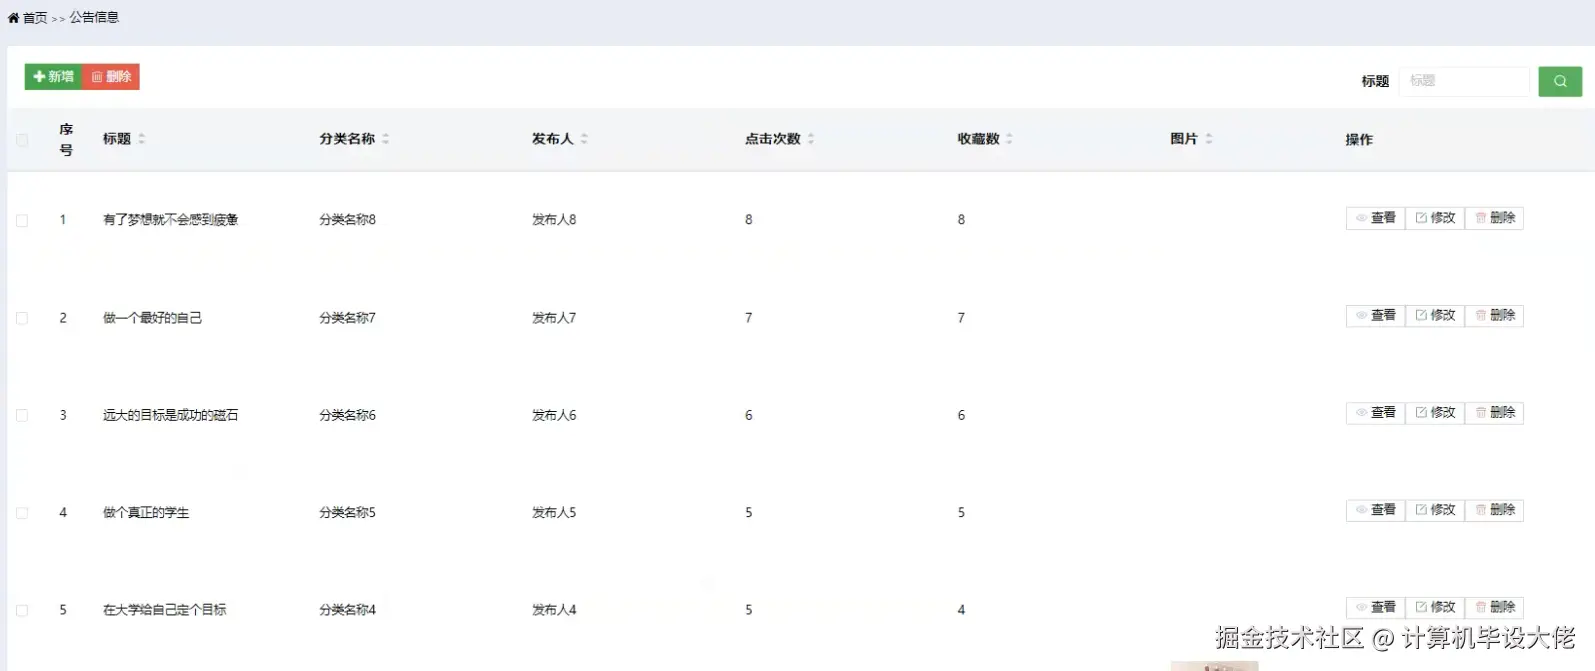Click 查看 for 远大的目标是成功的磁石
1595x671 pixels.
point(1376,413)
